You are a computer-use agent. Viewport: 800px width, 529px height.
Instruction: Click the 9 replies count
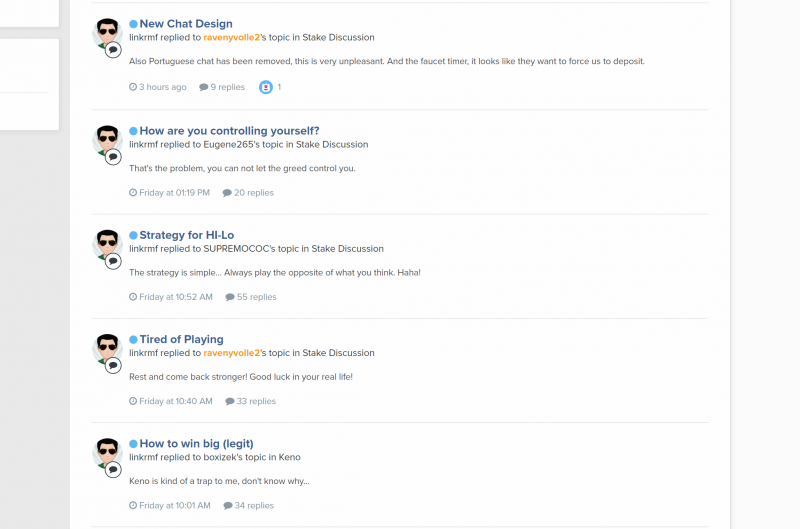(x=228, y=87)
